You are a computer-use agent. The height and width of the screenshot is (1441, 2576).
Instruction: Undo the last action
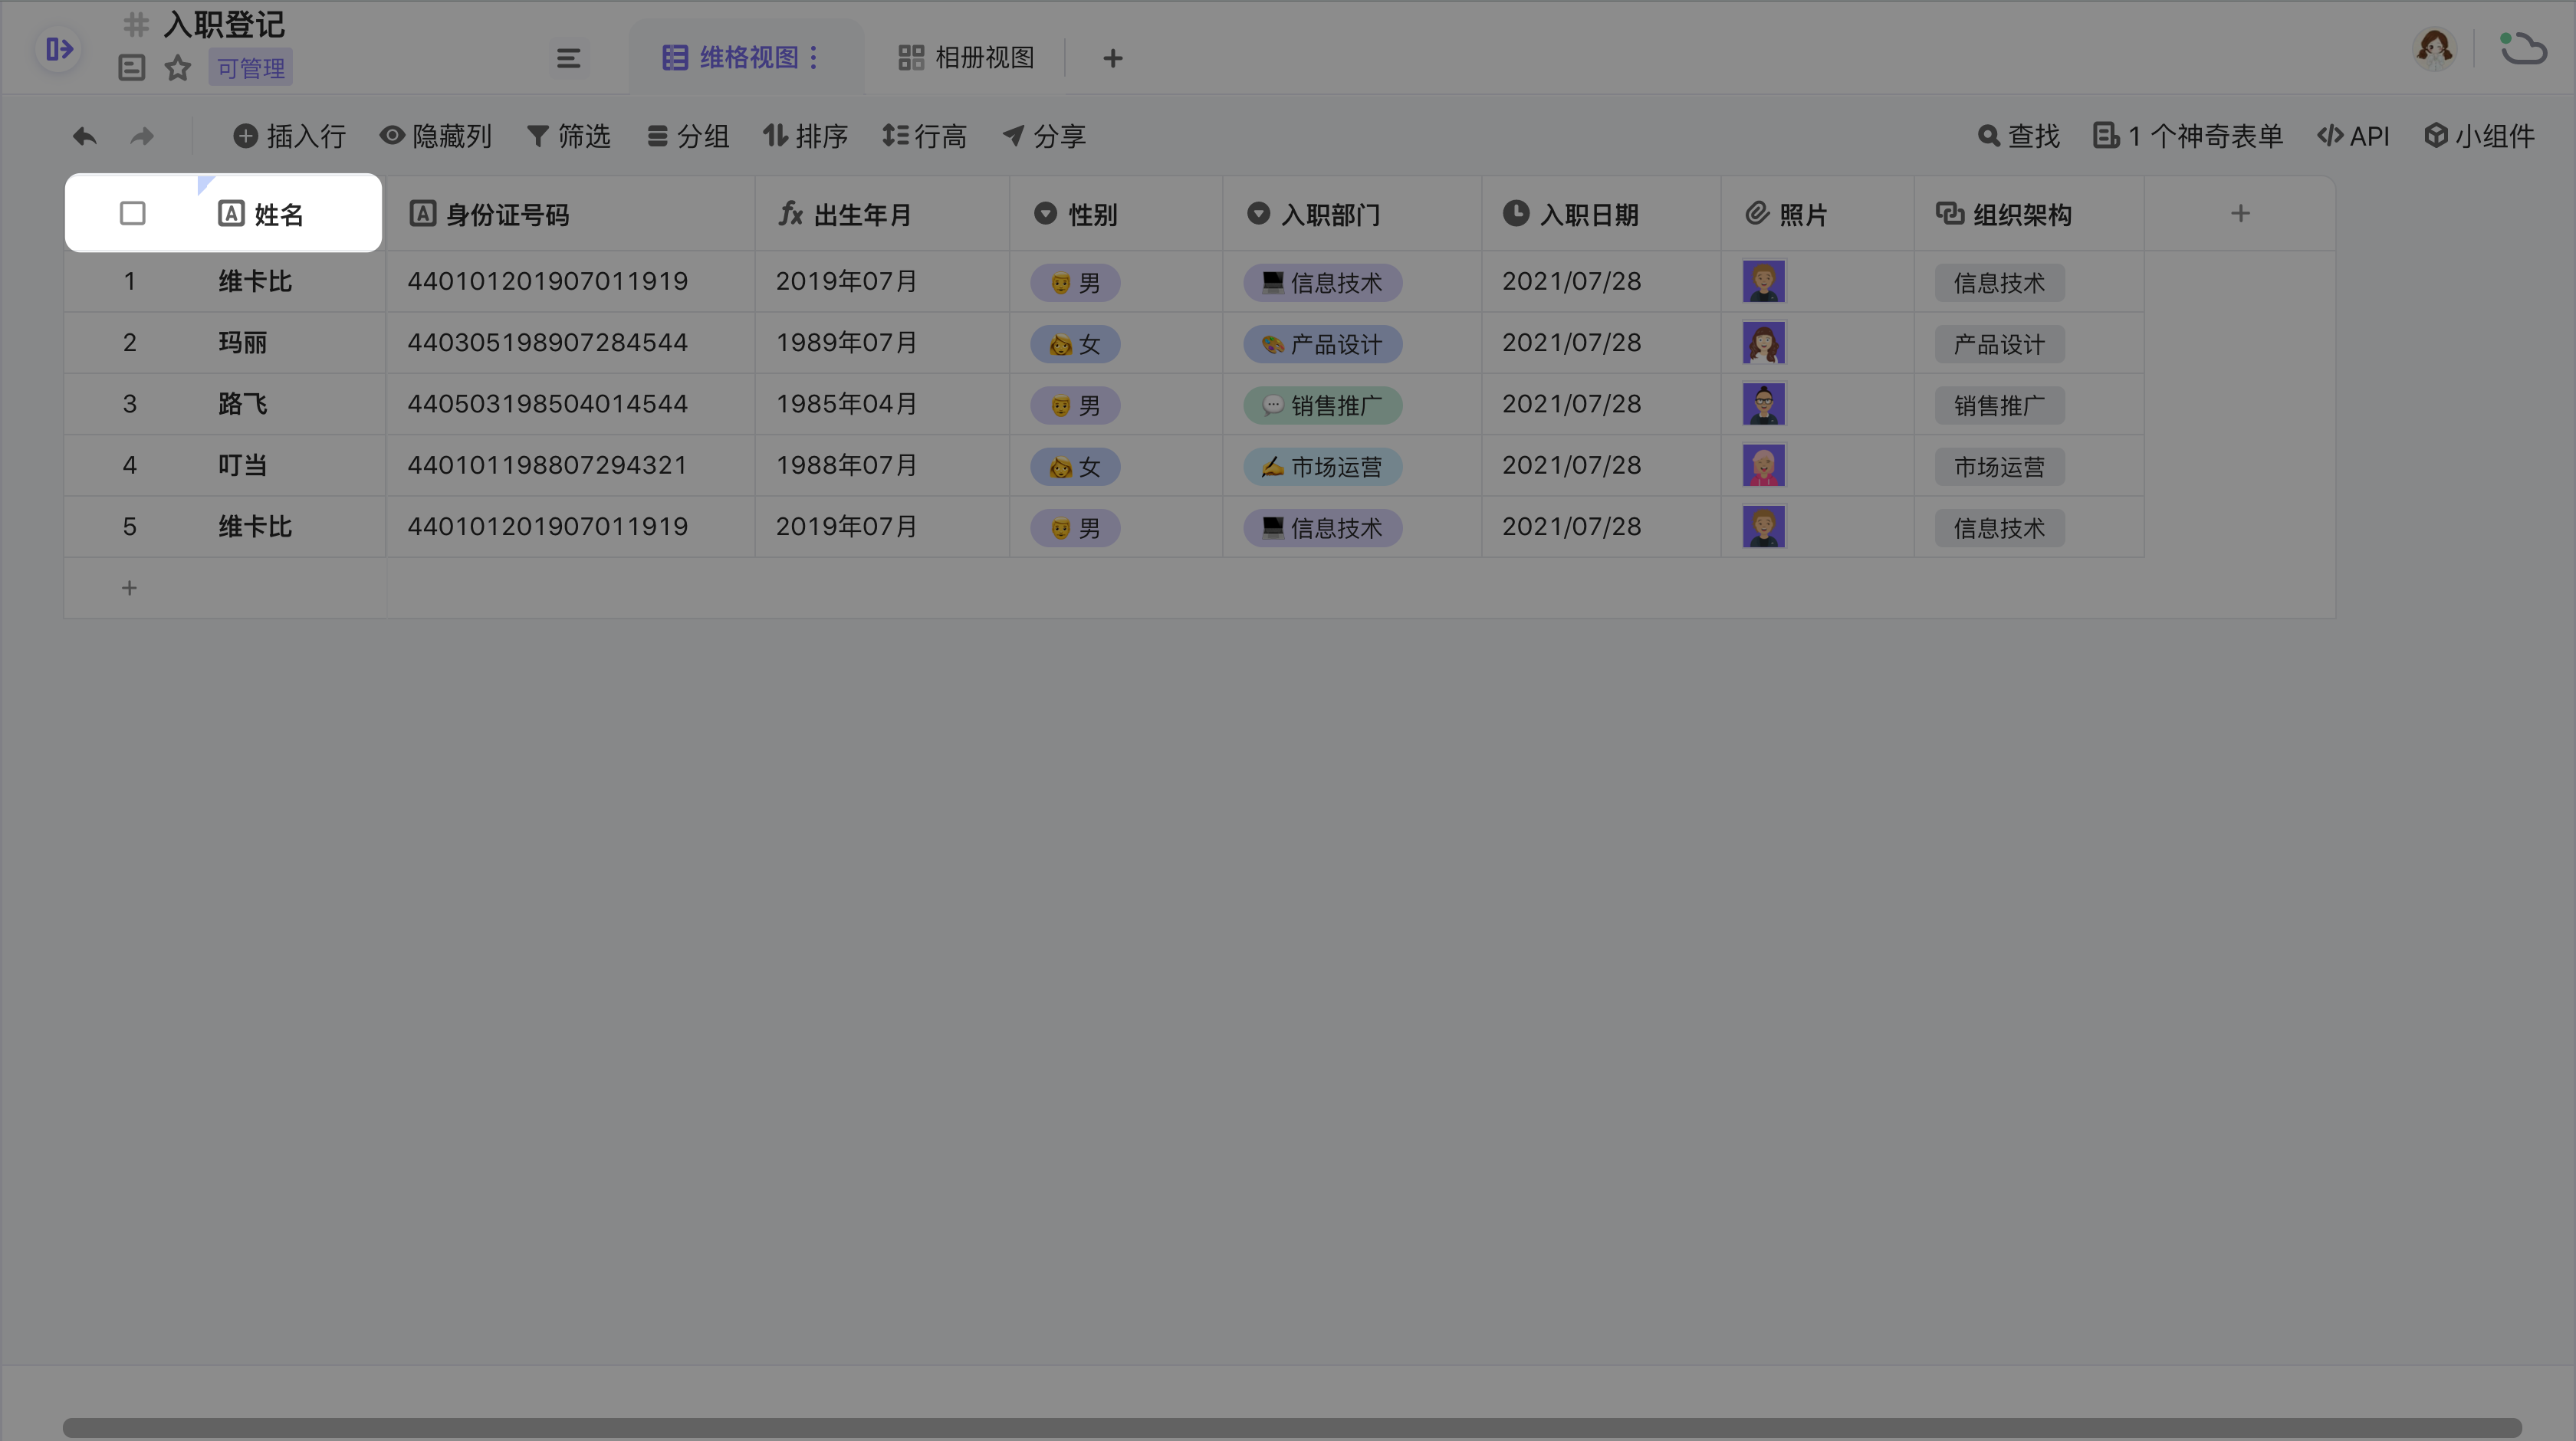tap(85, 136)
